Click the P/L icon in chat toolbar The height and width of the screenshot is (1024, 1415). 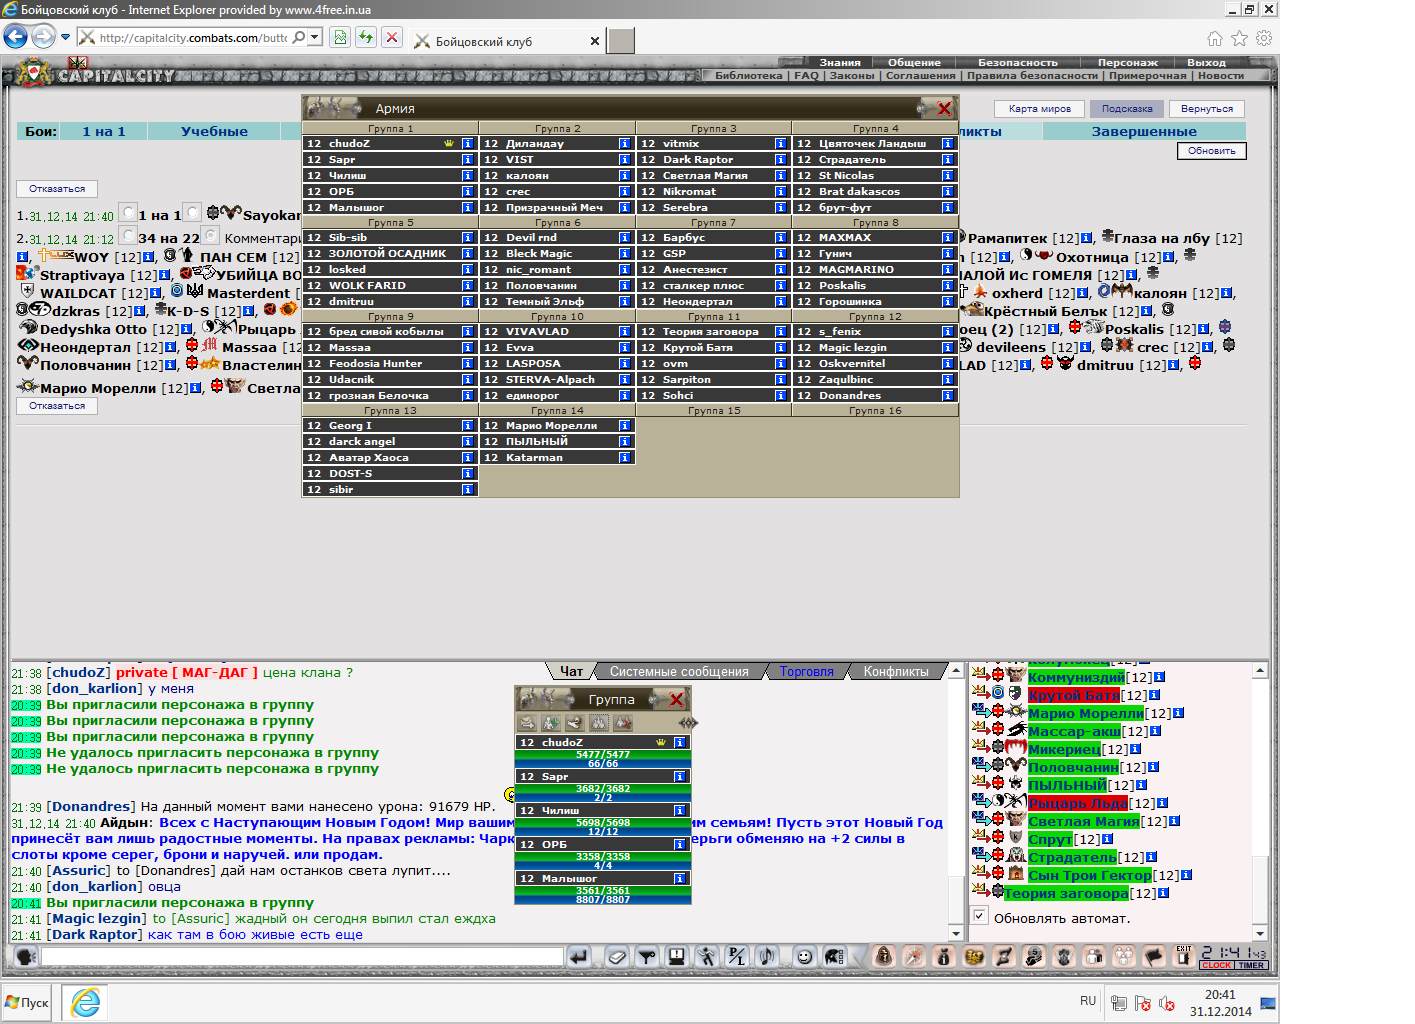point(737,957)
